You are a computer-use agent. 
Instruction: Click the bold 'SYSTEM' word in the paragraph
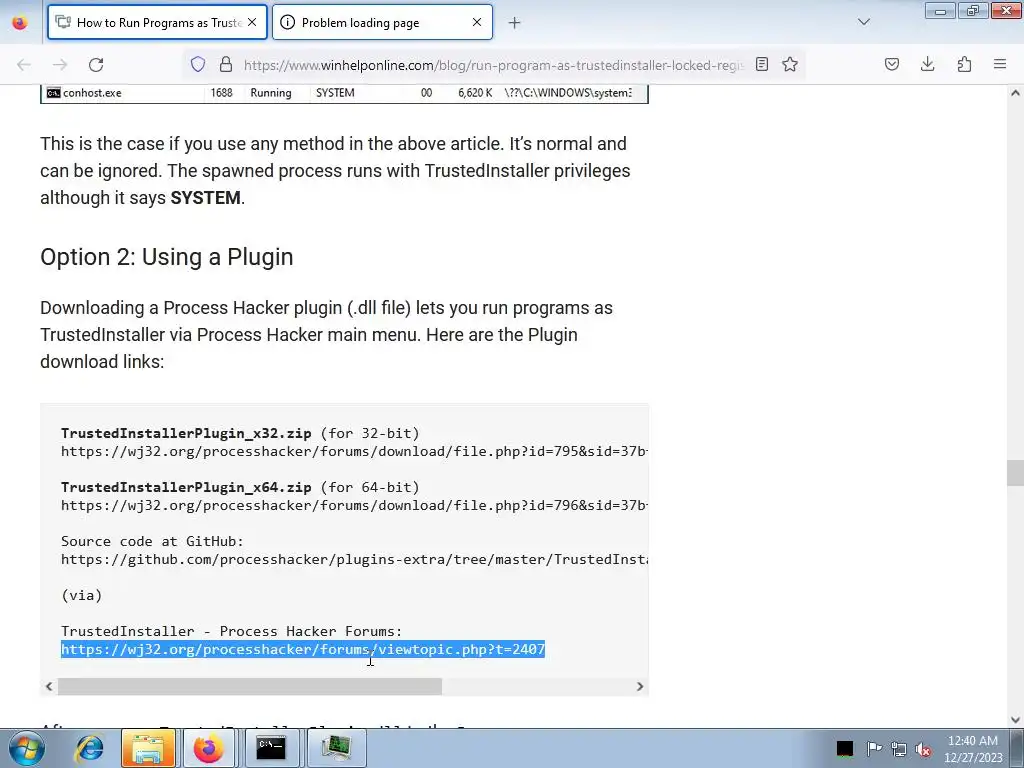[x=206, y=198]
